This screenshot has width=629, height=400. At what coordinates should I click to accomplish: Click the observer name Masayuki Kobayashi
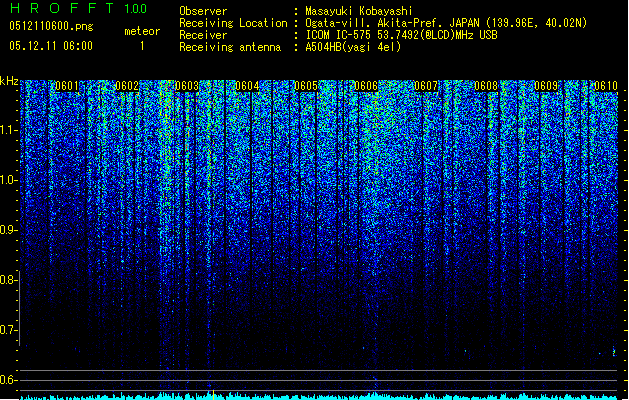(x=359, y=11)
